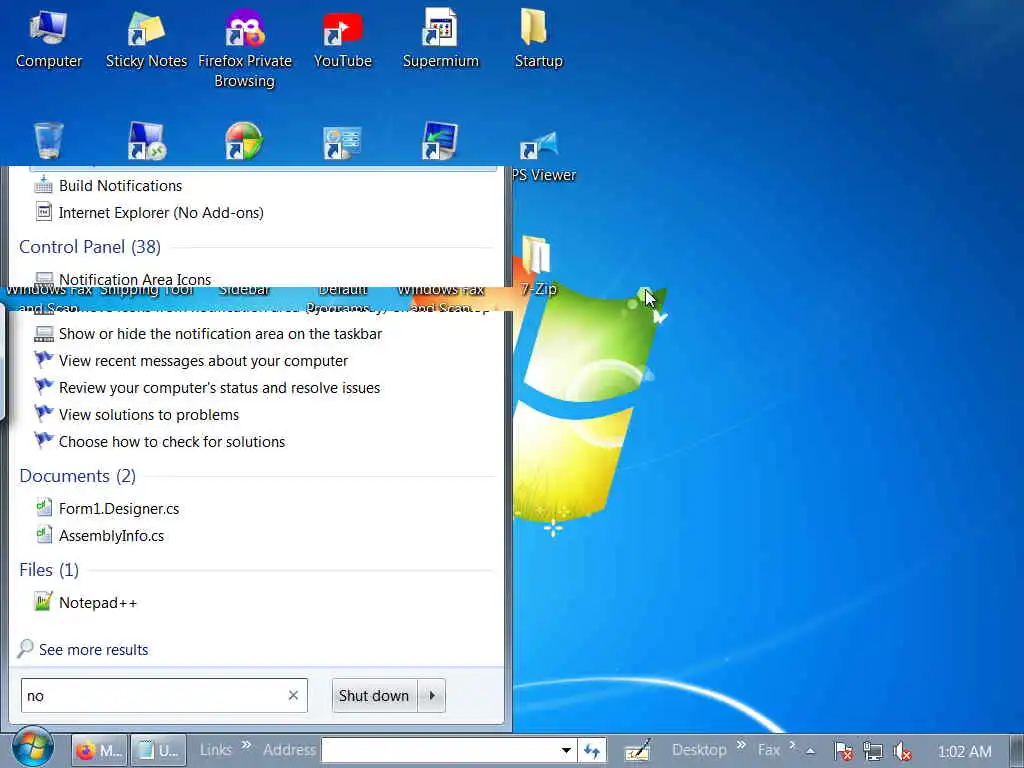Select the YouTube desktop shortcut
1024x768 pixels.
click(343, 39)
